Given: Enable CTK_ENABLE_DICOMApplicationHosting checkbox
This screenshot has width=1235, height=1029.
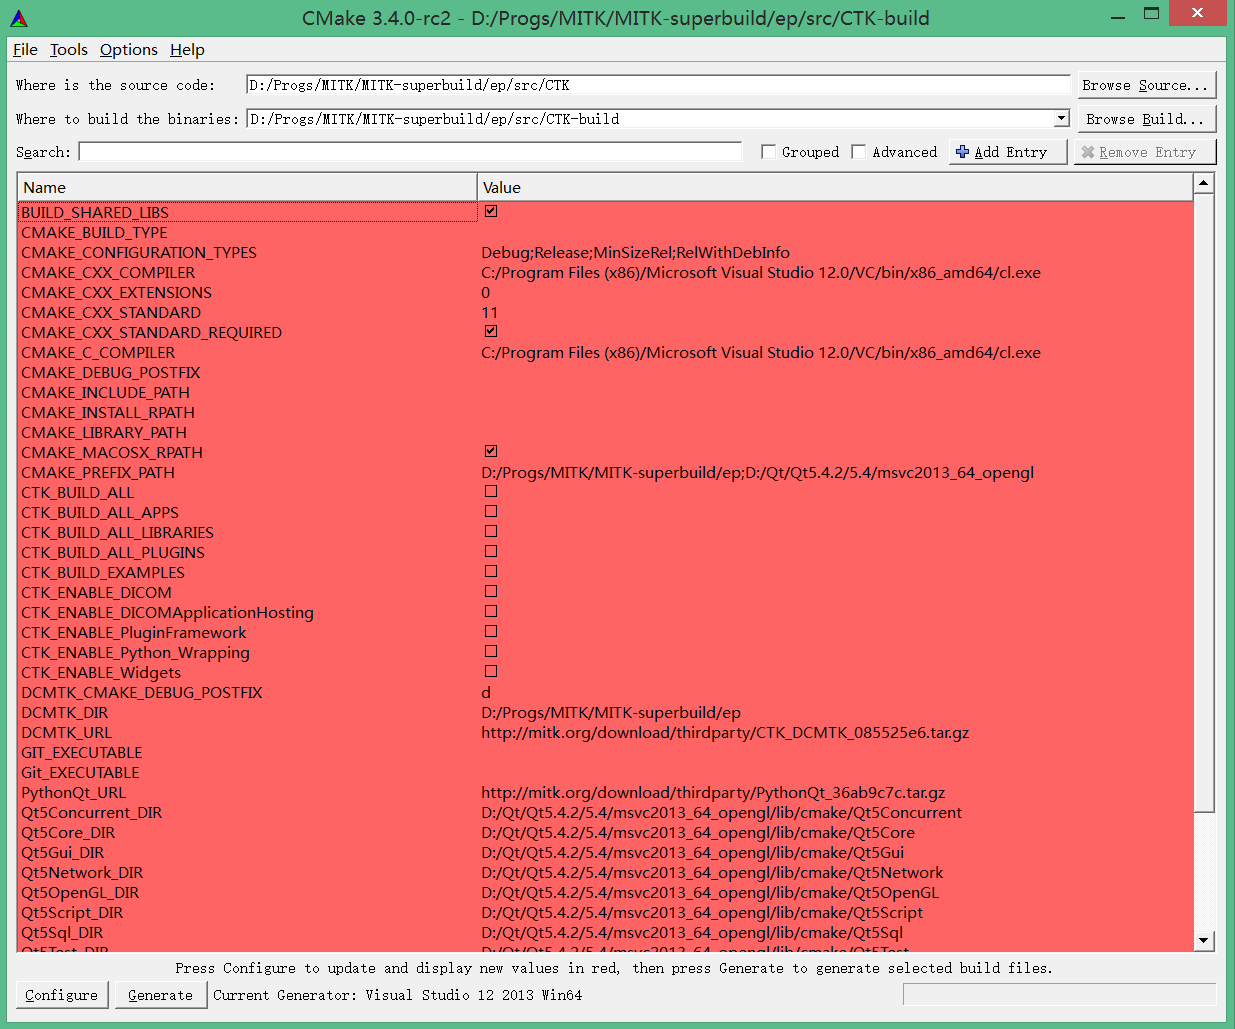Looking at the screenshot, I should [x=491, y=611].
